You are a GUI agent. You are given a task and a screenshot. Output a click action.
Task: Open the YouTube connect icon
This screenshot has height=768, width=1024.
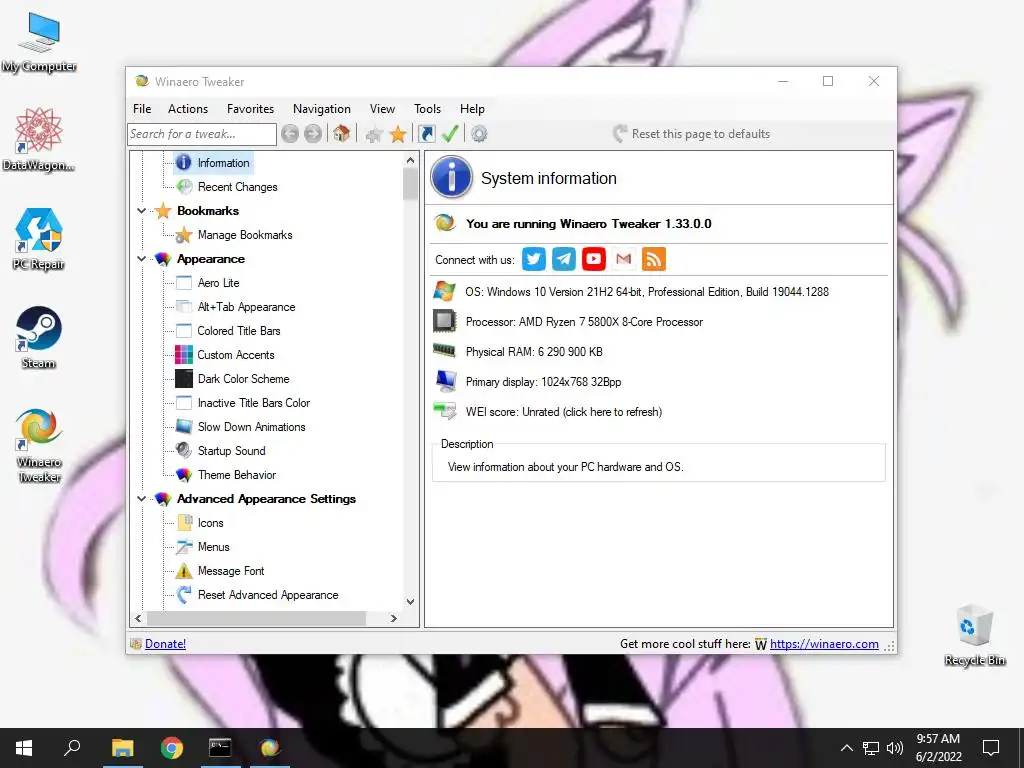[594, 259]
